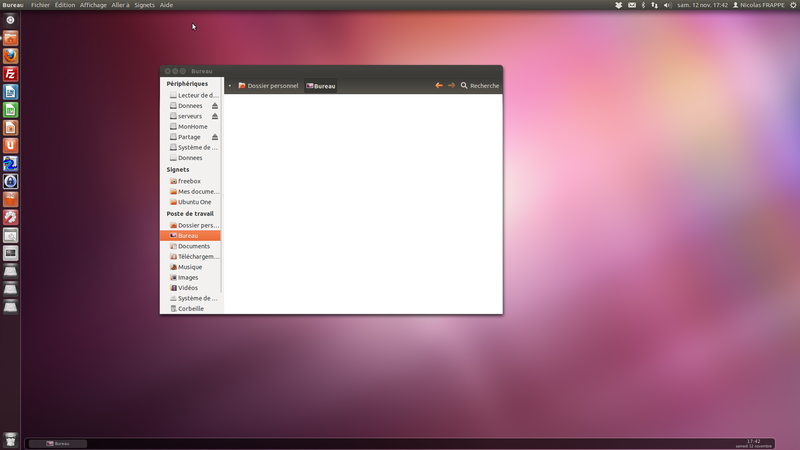The height and width of the screenshot is (450, 800).
Task: Open the Dash home launcher icon
Action: (10, 20)
